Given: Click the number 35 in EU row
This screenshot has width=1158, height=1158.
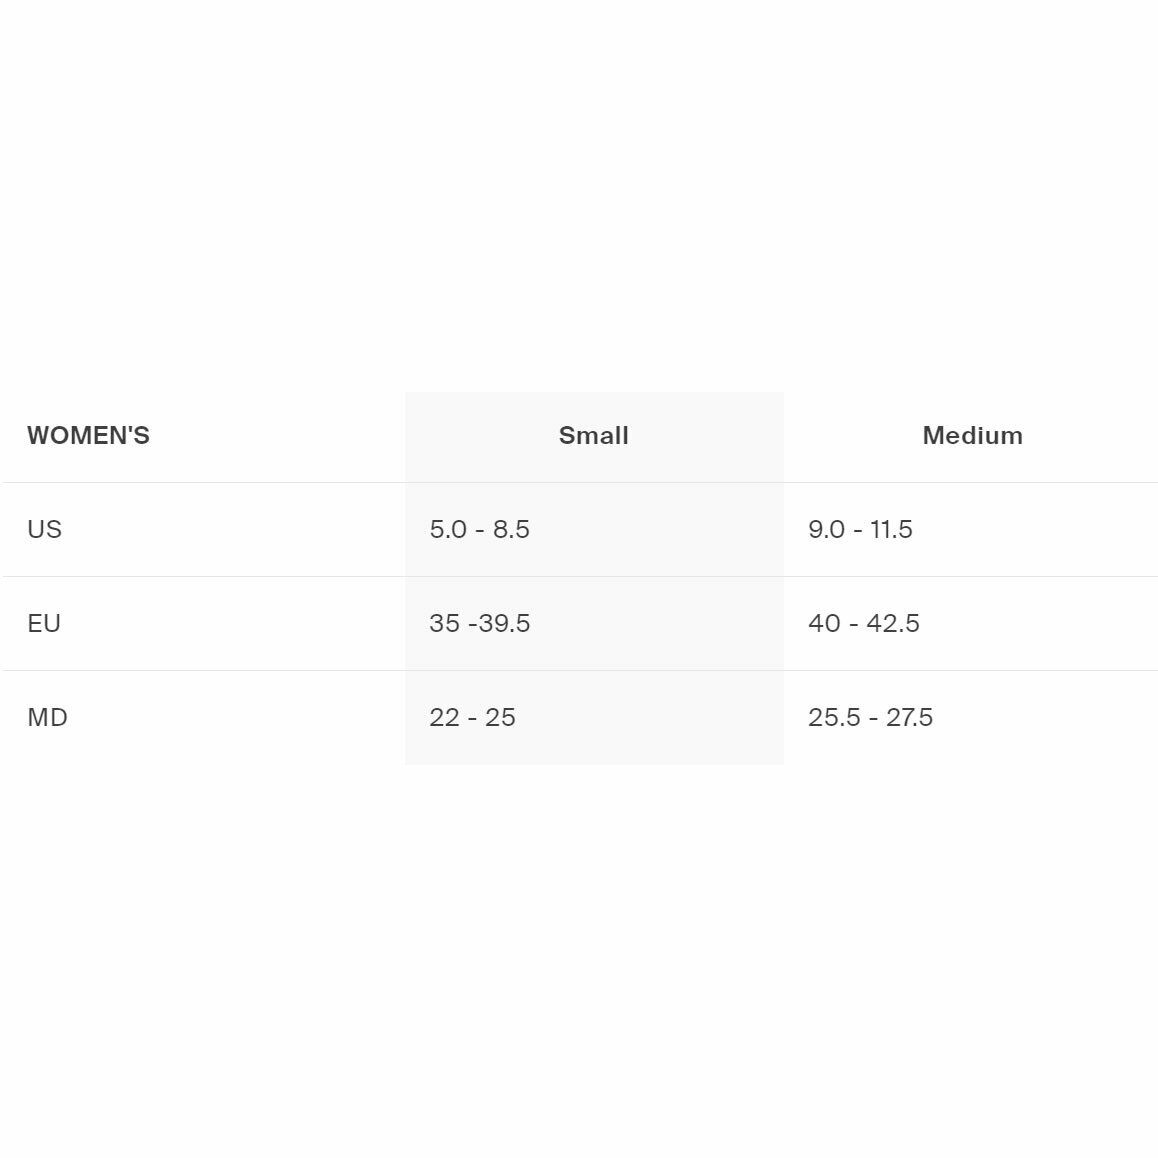Looking at the screenshot, I should point(444,623).
